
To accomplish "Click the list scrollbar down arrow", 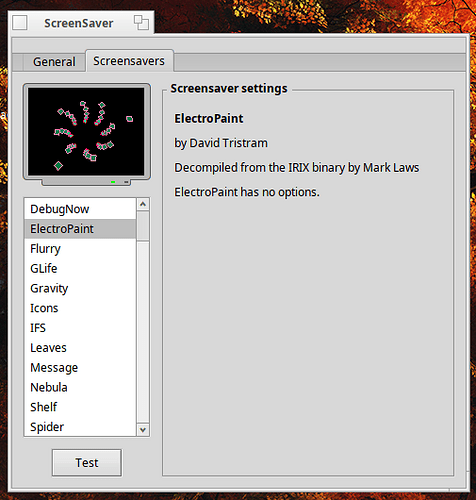I will click(143, 430).
